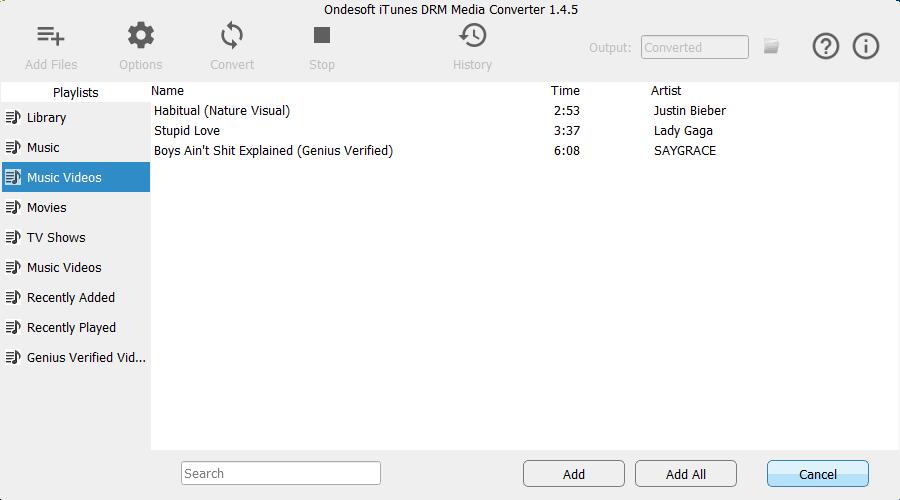The image size is (900, 500).
Task: Click the TV Shows playlist icon
Action: point(13,237)
